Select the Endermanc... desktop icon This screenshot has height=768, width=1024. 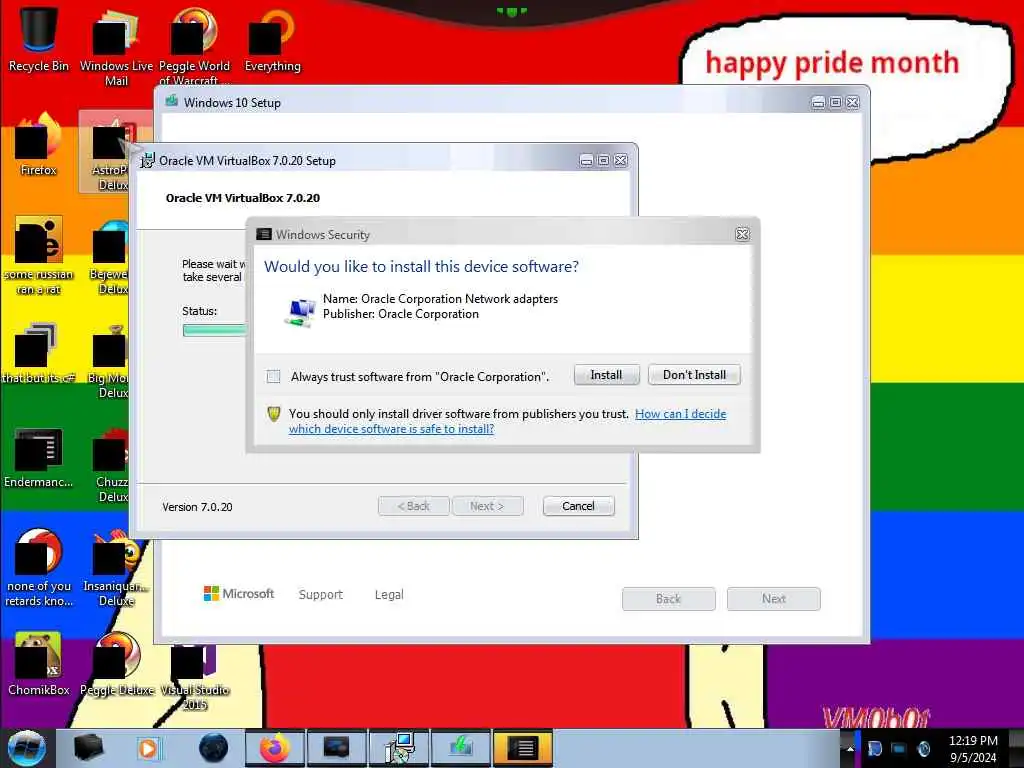[39, 457]
